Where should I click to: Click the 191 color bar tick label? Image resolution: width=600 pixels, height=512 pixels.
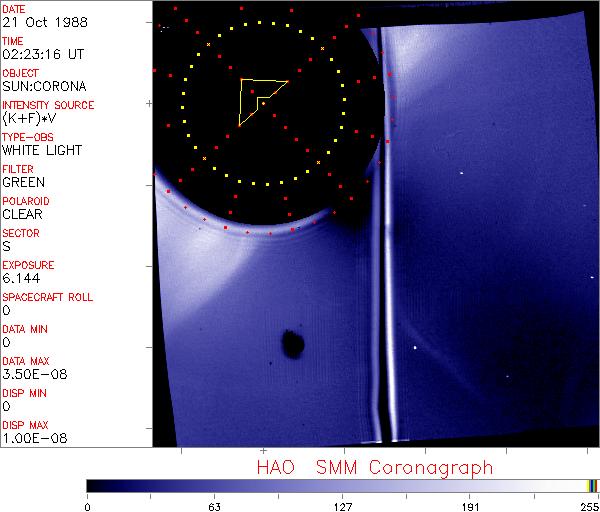(470, 507)
